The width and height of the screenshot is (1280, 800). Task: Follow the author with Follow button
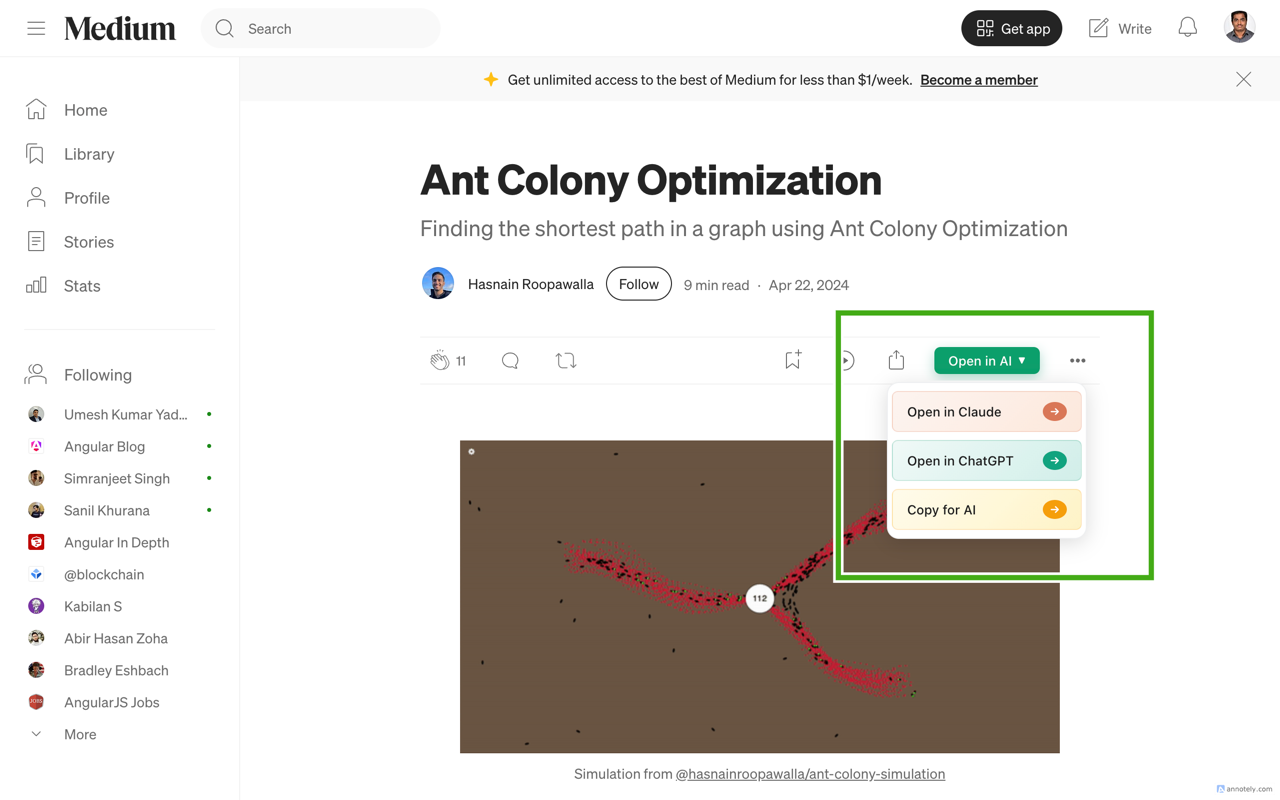[639, 284]
